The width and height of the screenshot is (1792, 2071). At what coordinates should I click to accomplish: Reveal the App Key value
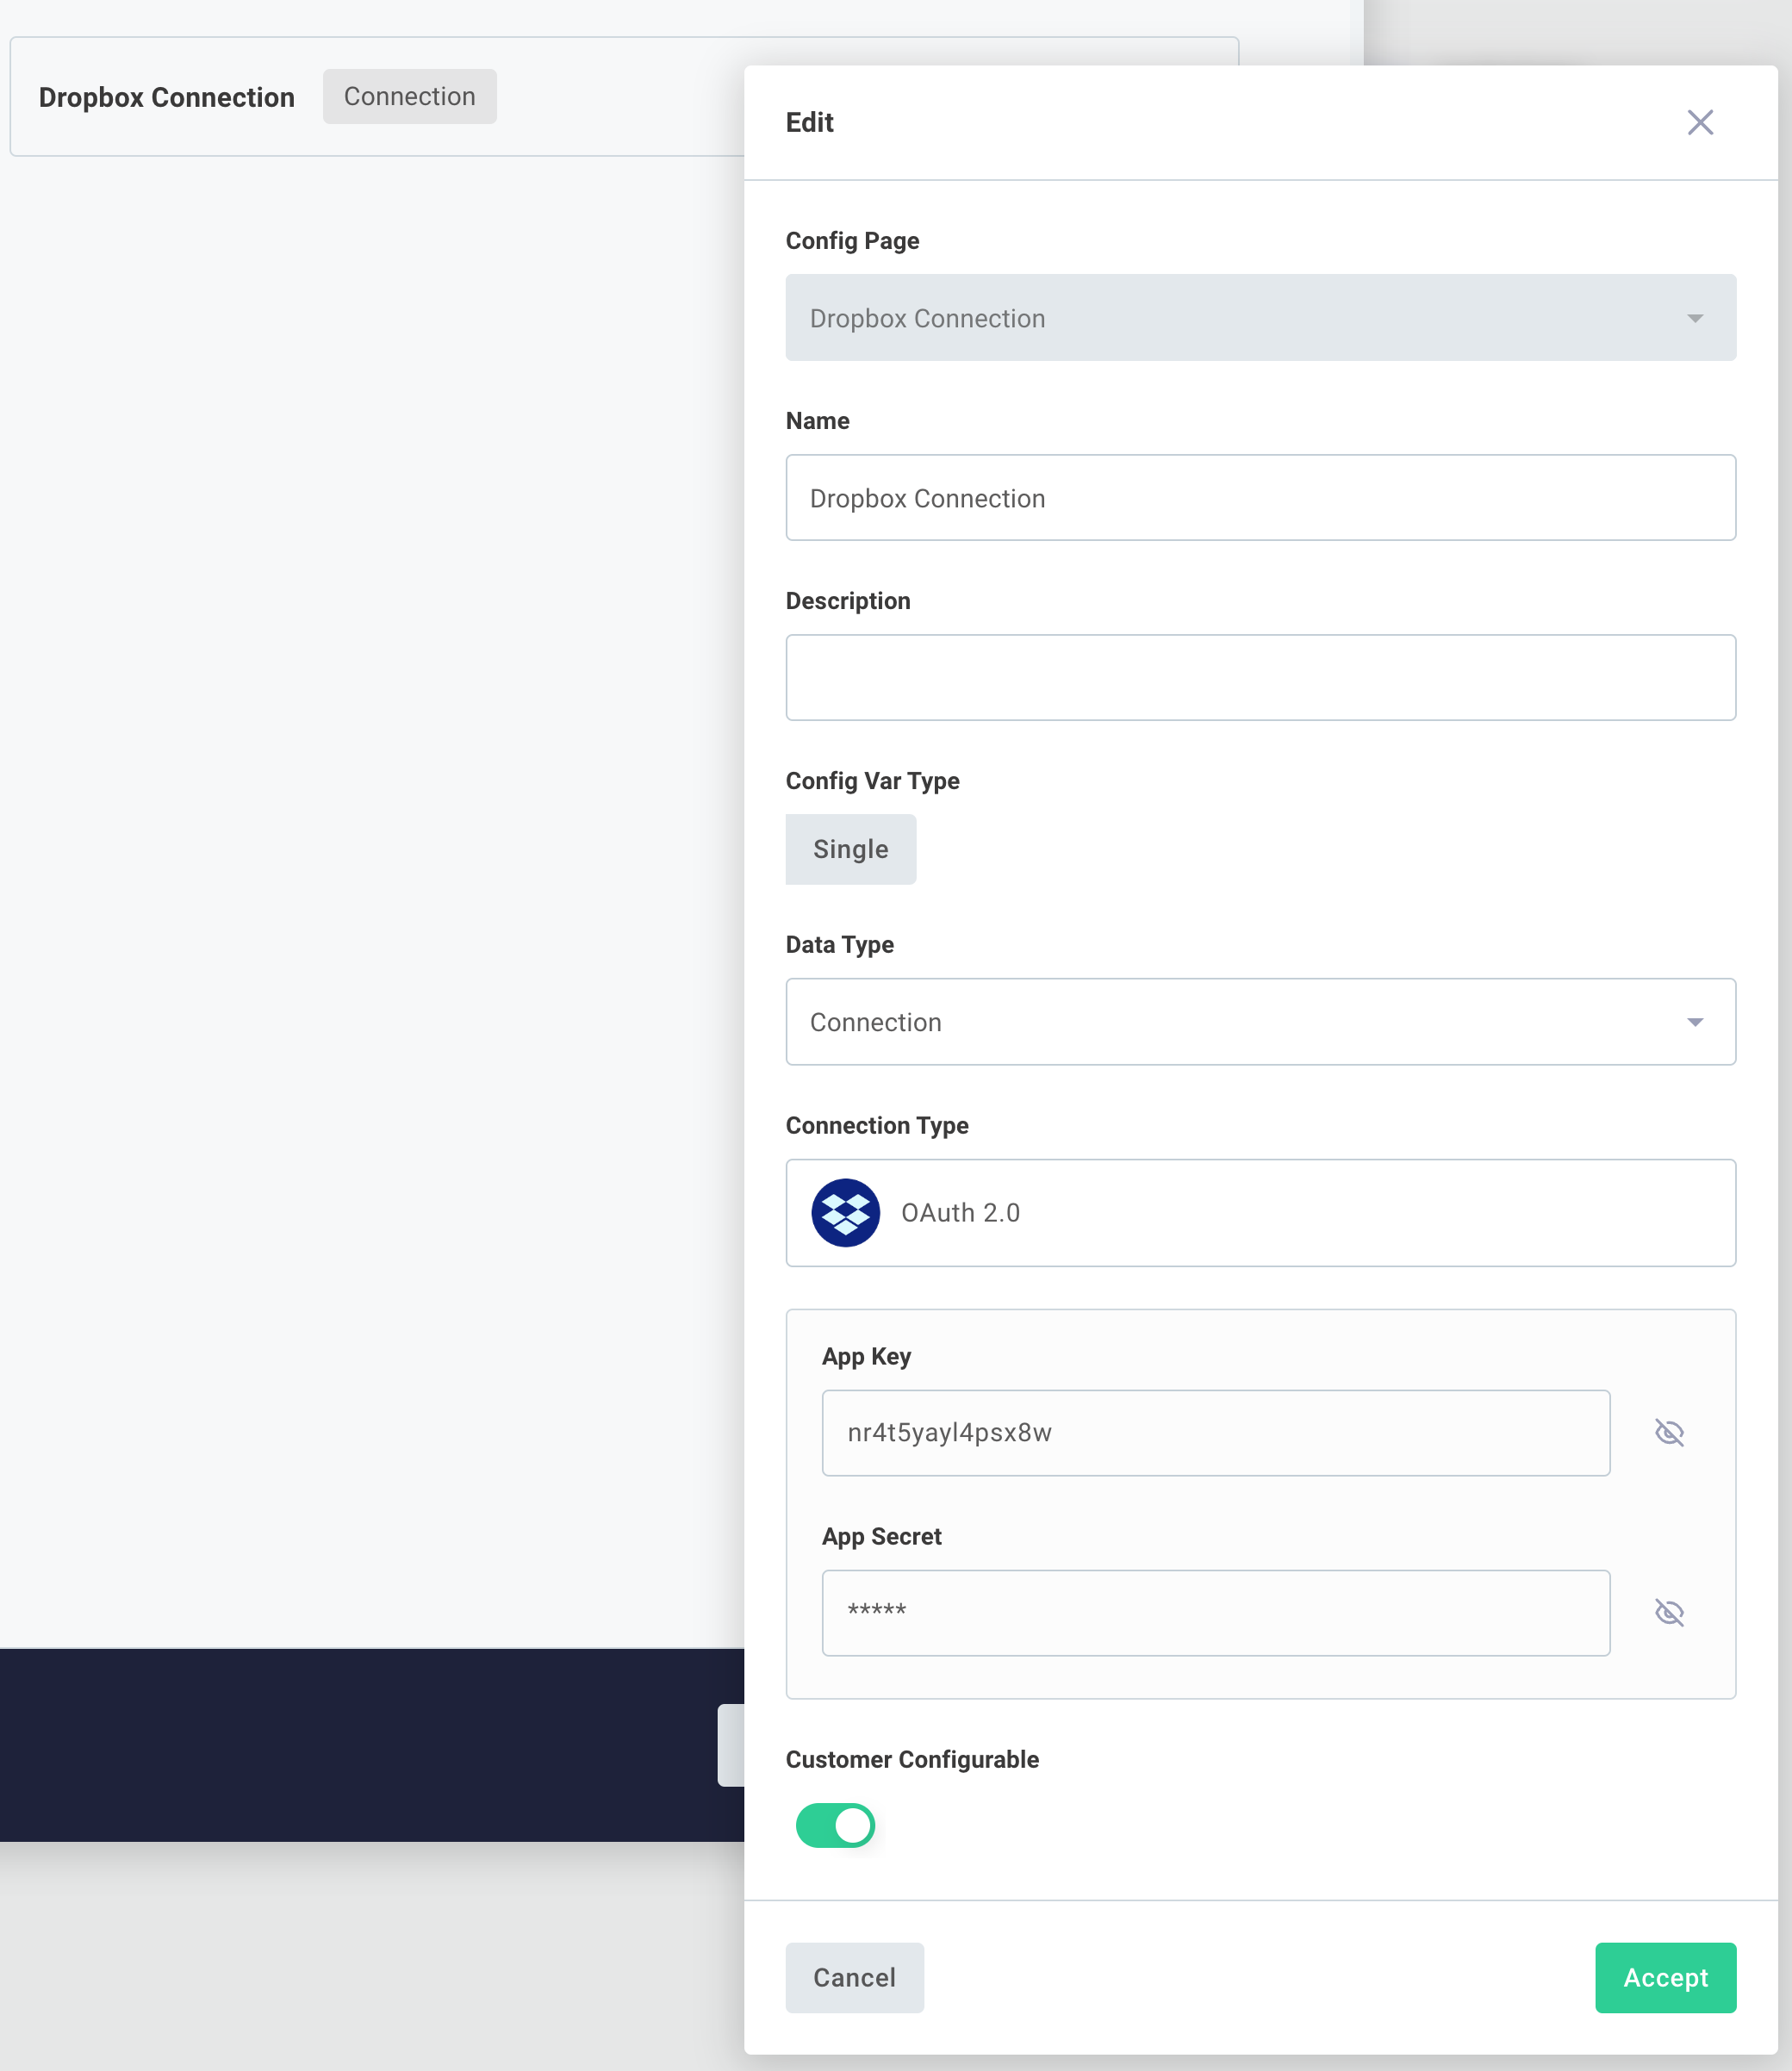click(x=1670, y=1432)
